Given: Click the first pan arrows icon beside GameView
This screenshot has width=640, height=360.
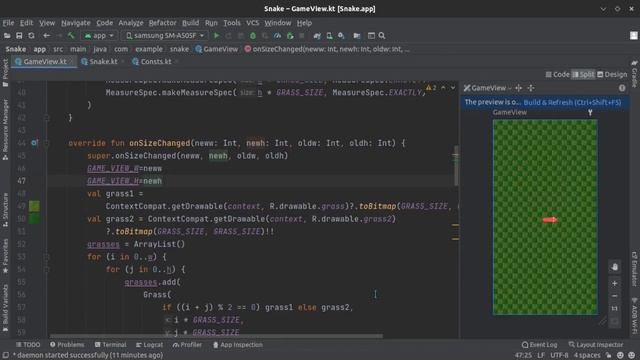Looking at the screenshot, I should pos(518,88).
